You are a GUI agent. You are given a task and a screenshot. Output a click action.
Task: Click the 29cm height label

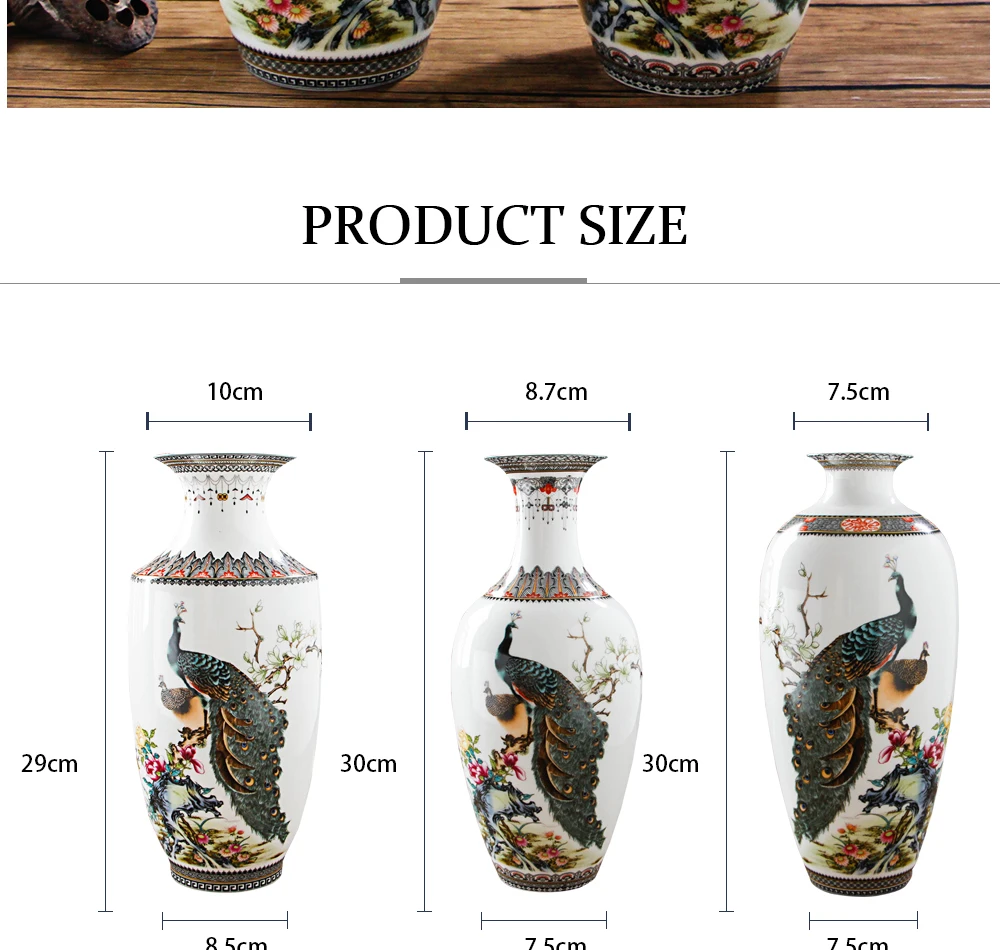point(49,763)
